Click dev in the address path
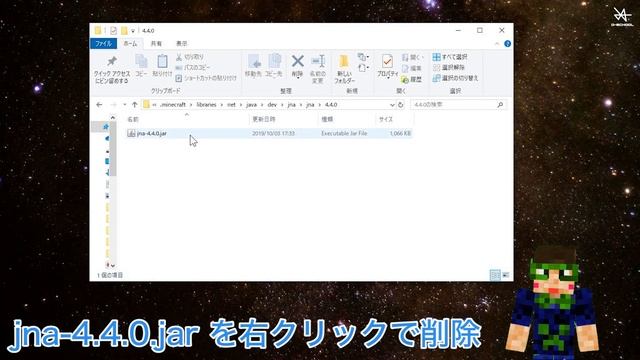 point(272,105)
